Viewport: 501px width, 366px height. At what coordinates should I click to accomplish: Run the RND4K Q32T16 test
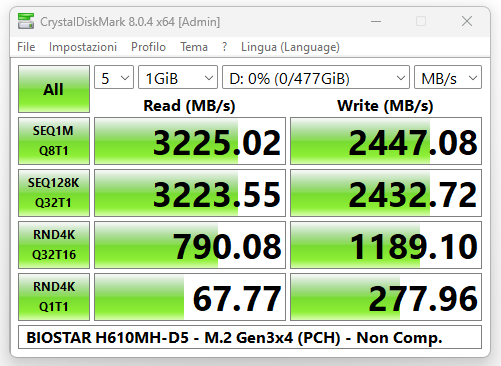[x=54, y=245]
